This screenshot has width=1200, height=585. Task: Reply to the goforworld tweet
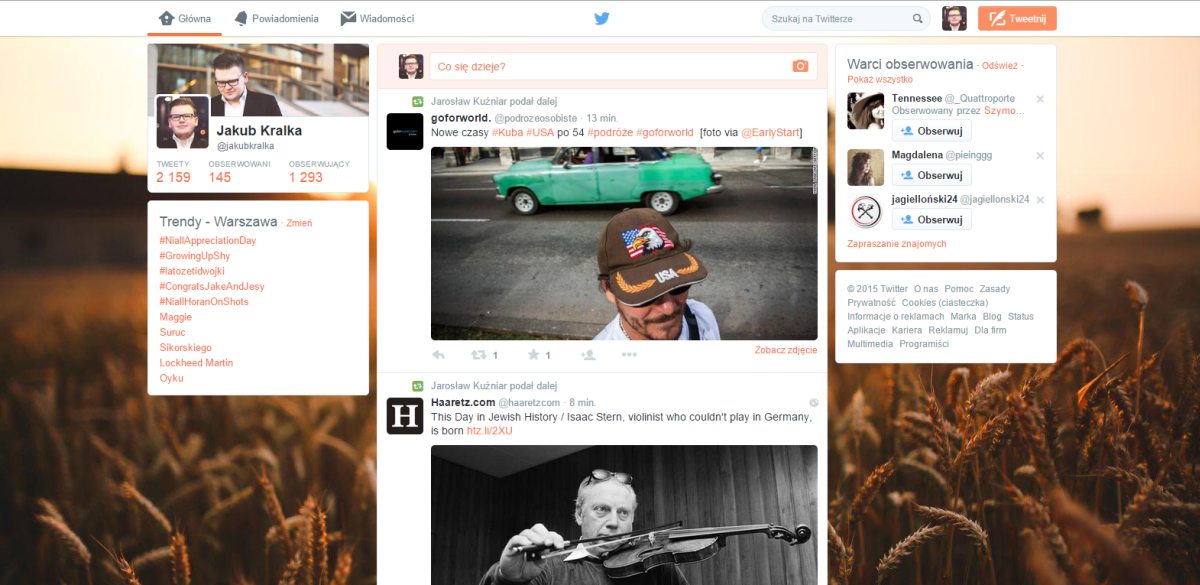tap(438, 354)
